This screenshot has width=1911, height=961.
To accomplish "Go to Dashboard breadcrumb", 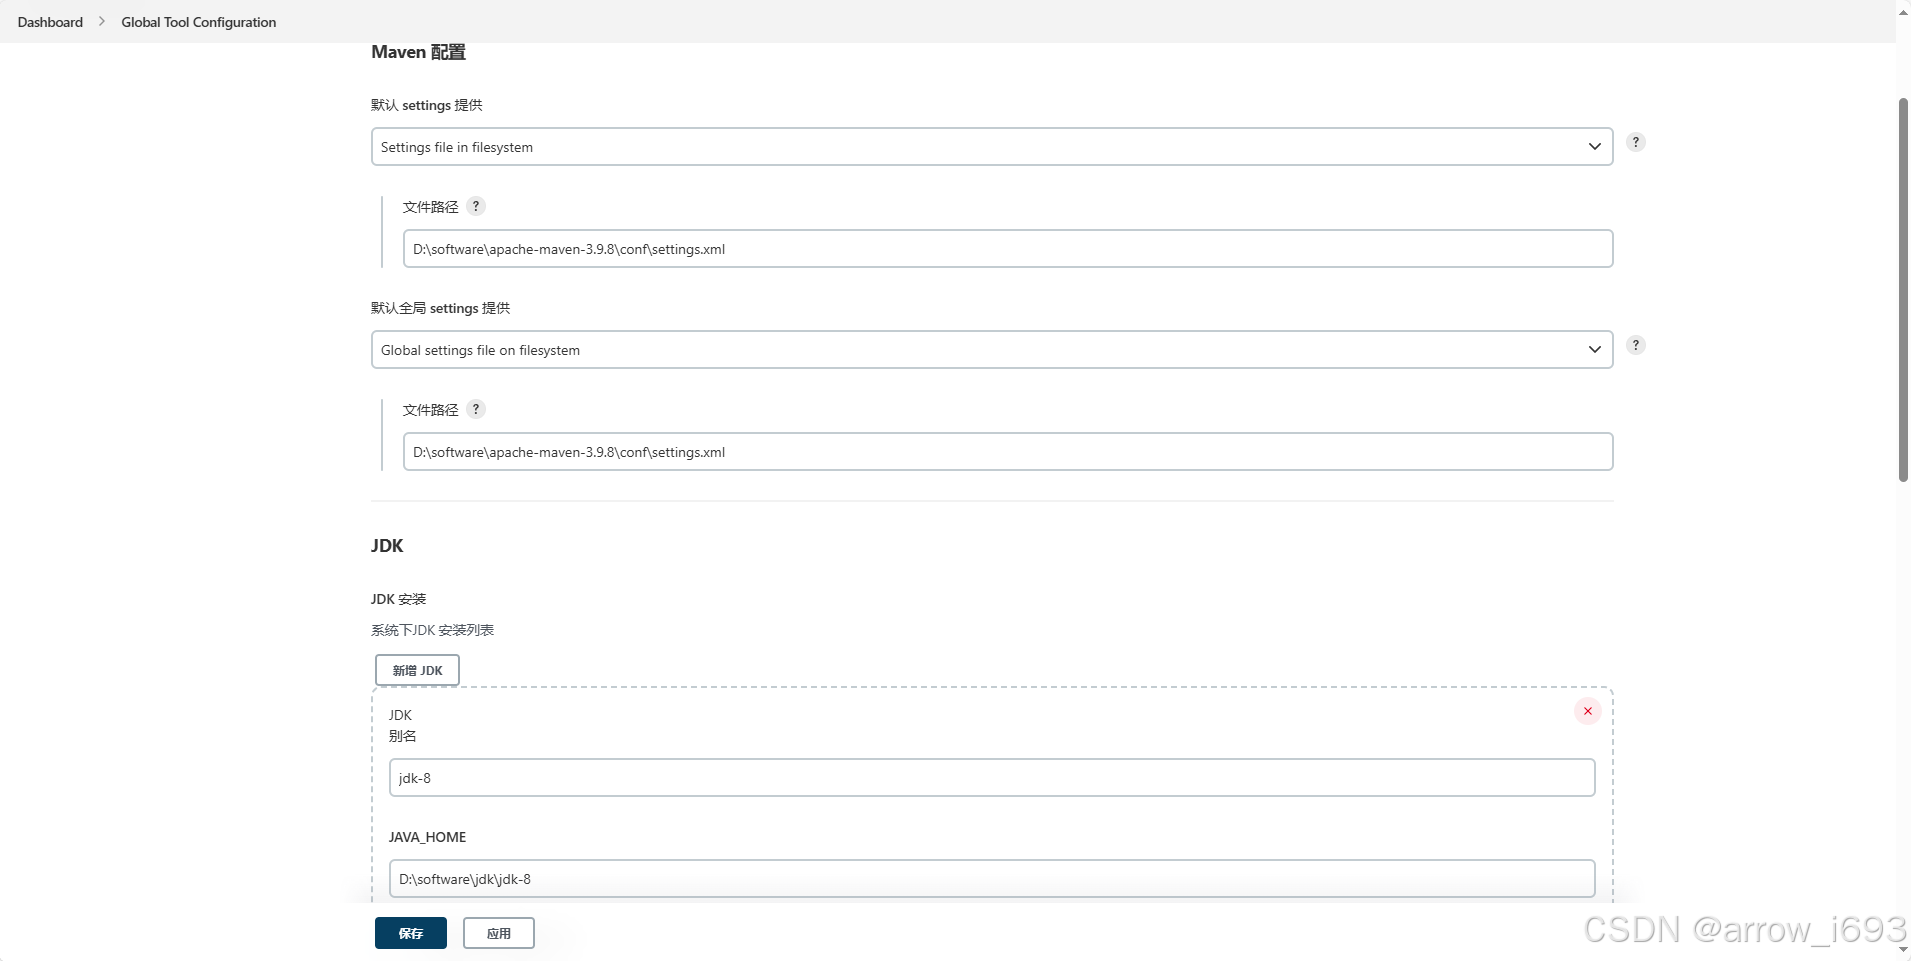I will coord(50,22).
